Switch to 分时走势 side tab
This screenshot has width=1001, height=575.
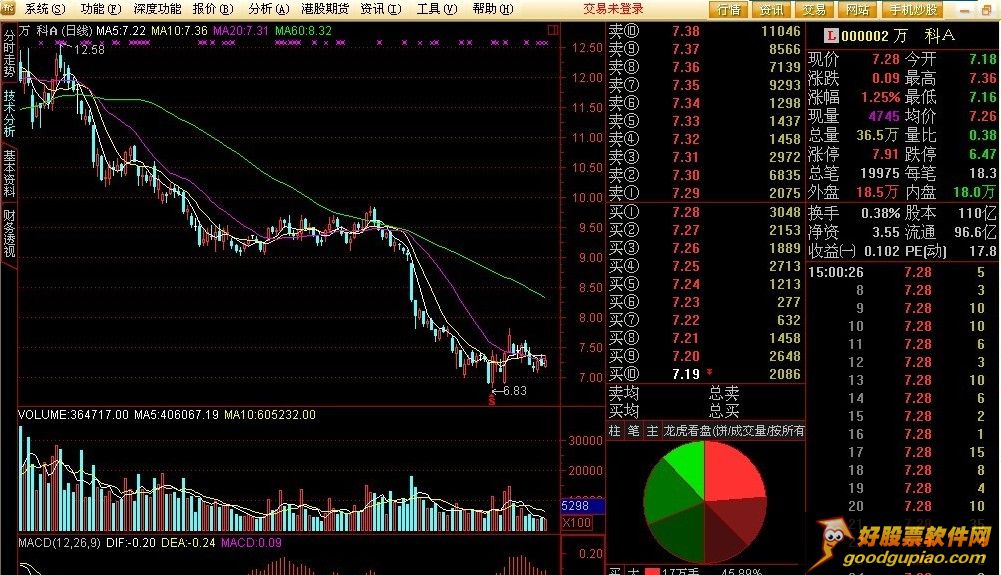[x=9, y=53]
